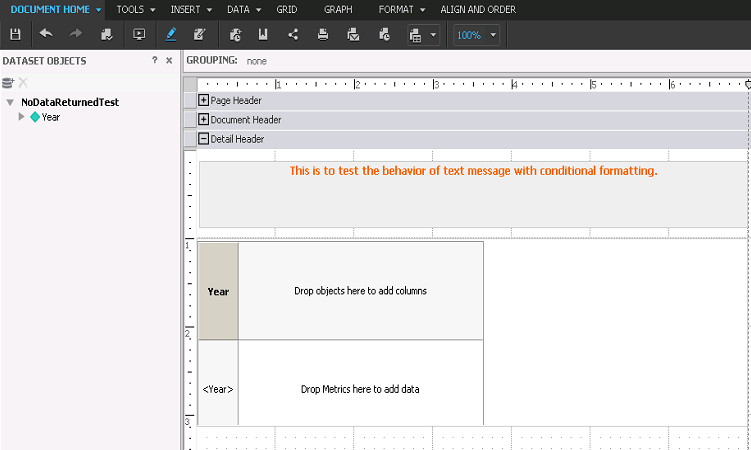Collapse the Detail Header section
The width and height of the screenshot is (751, 450).
coord(204,138)
